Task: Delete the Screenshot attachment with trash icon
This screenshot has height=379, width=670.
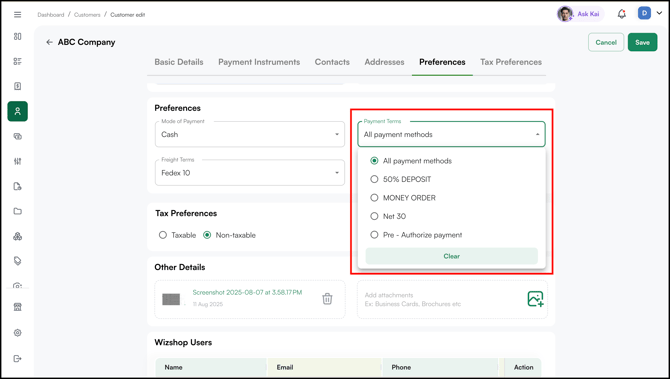Action: coord(327,298)
